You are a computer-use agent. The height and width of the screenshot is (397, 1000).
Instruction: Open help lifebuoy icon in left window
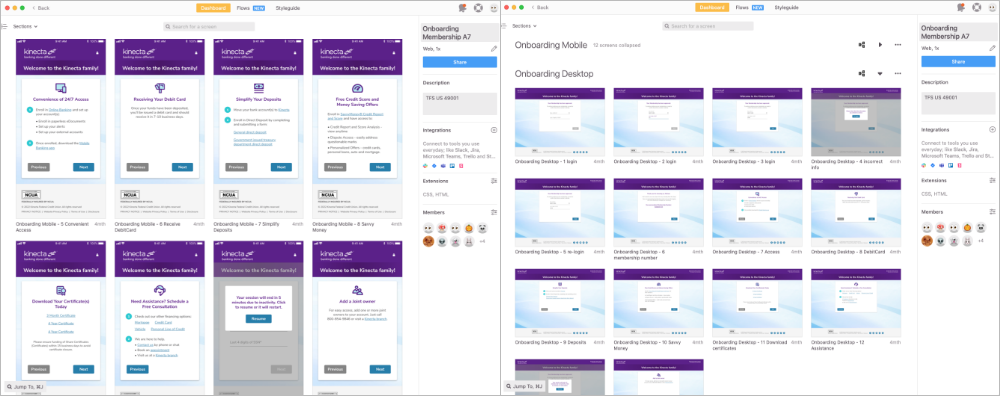coord(478,8)
